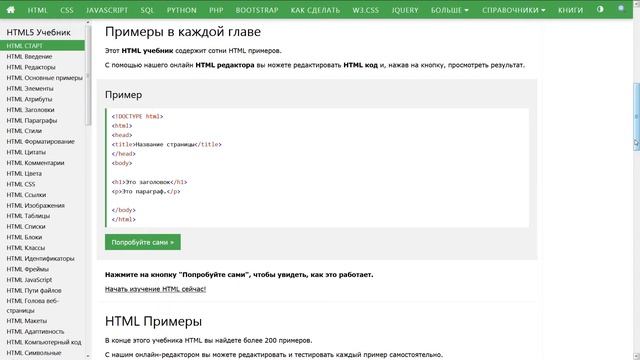Open the CSS top menu item
Viewport: 640px width, 360px height.
tap(67, 10)
